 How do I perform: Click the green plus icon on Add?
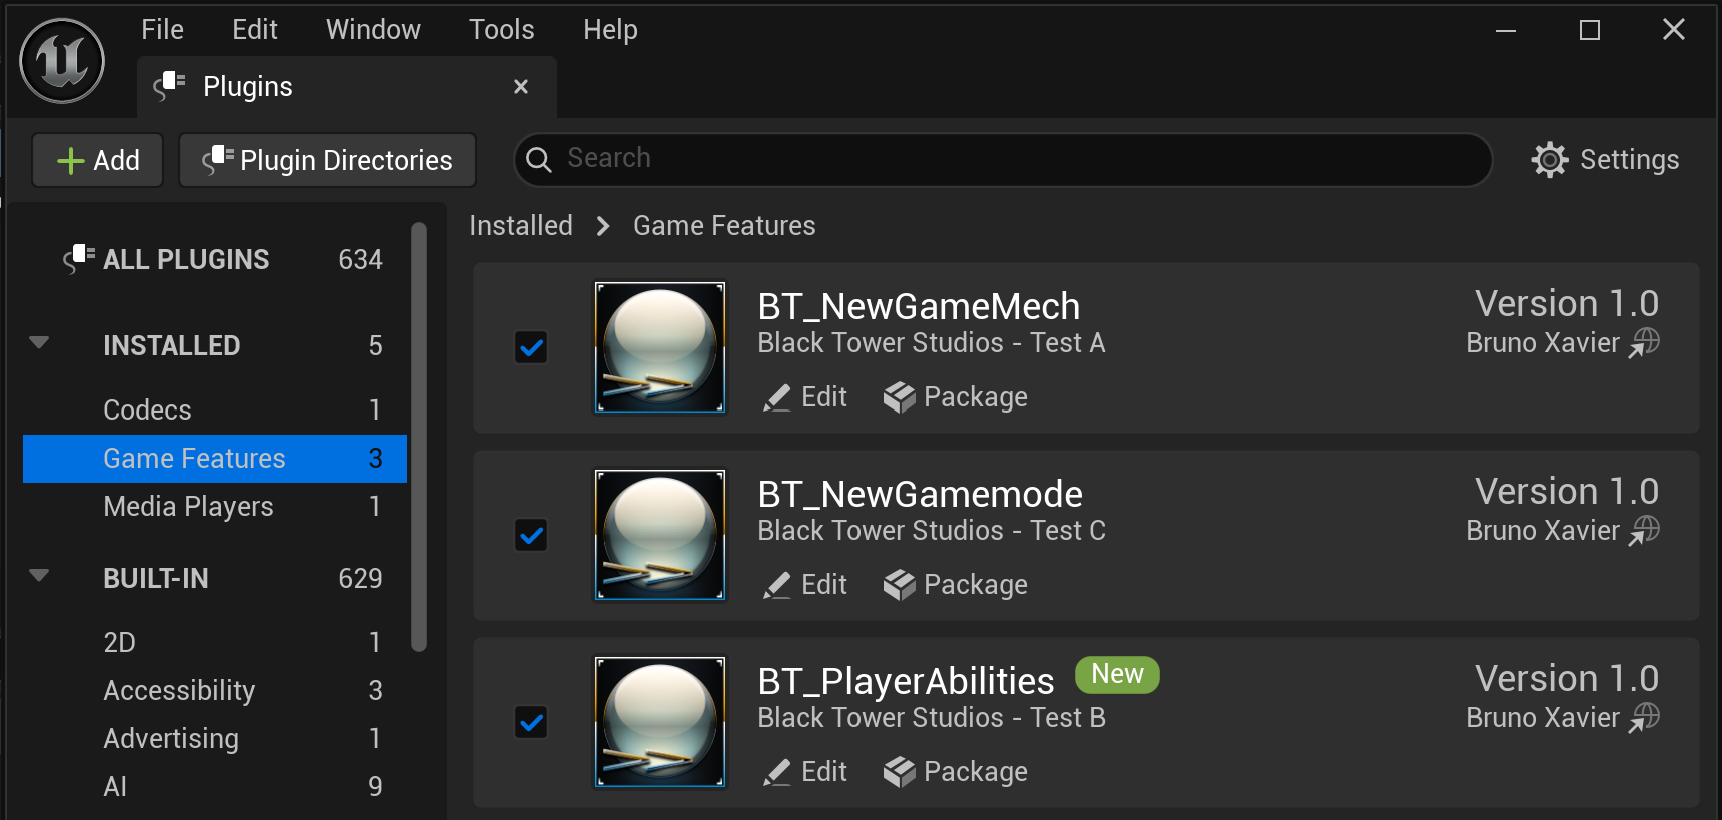pos(70,161)
